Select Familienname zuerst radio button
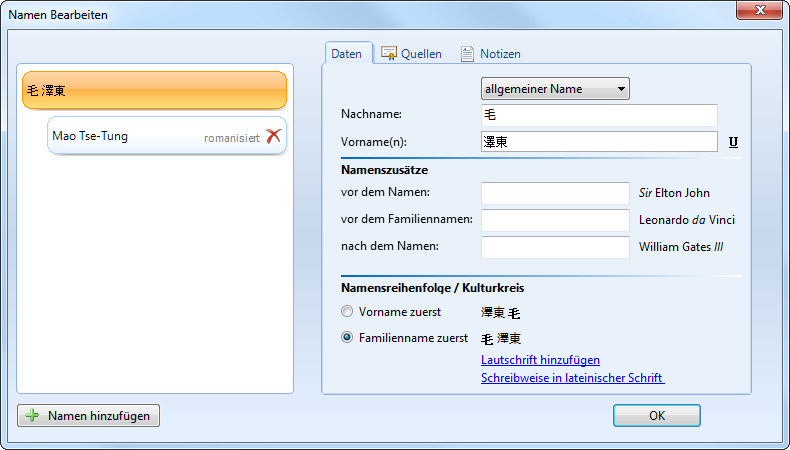The height and width of the screenshot is (450, 790). coord(347,338)
